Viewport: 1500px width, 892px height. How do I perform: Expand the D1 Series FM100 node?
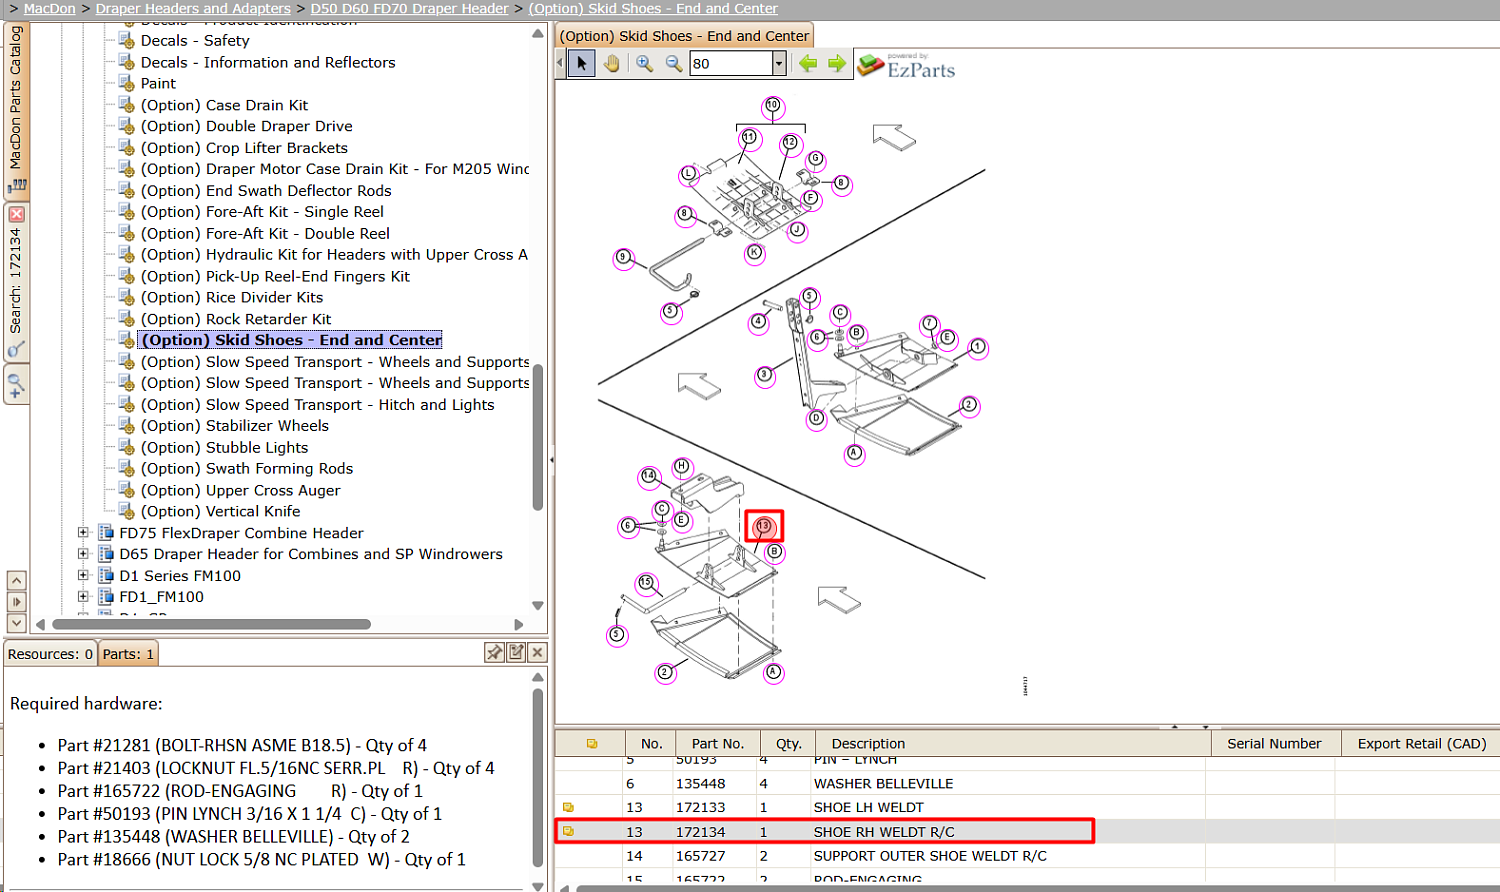click(84, 576)
